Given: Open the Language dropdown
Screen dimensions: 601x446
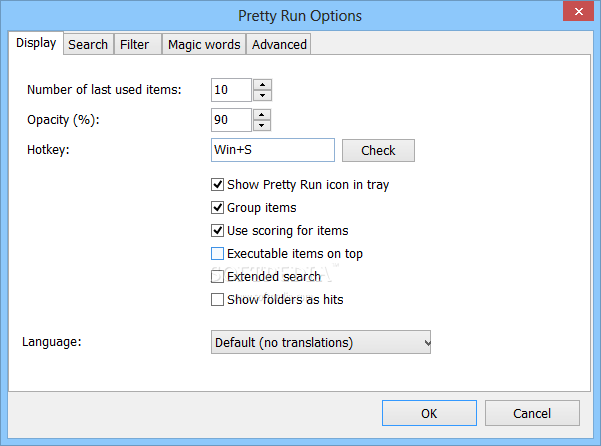Looking at the screenshot, I should click(x=321, y=342).
